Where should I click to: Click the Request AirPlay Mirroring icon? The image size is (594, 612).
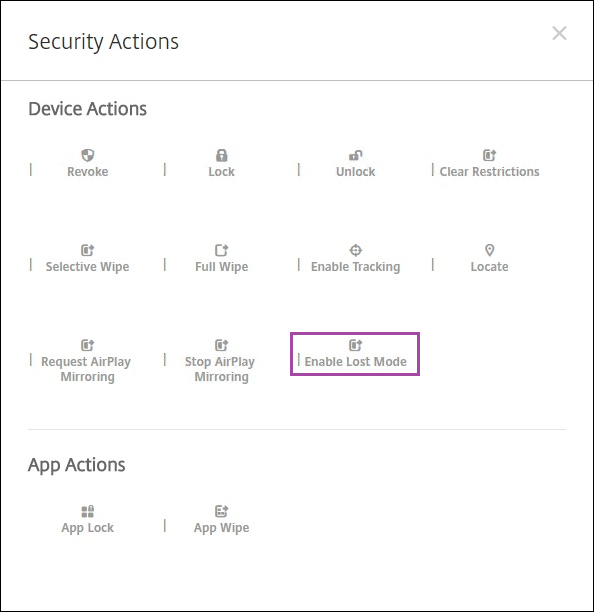[87, 345]
